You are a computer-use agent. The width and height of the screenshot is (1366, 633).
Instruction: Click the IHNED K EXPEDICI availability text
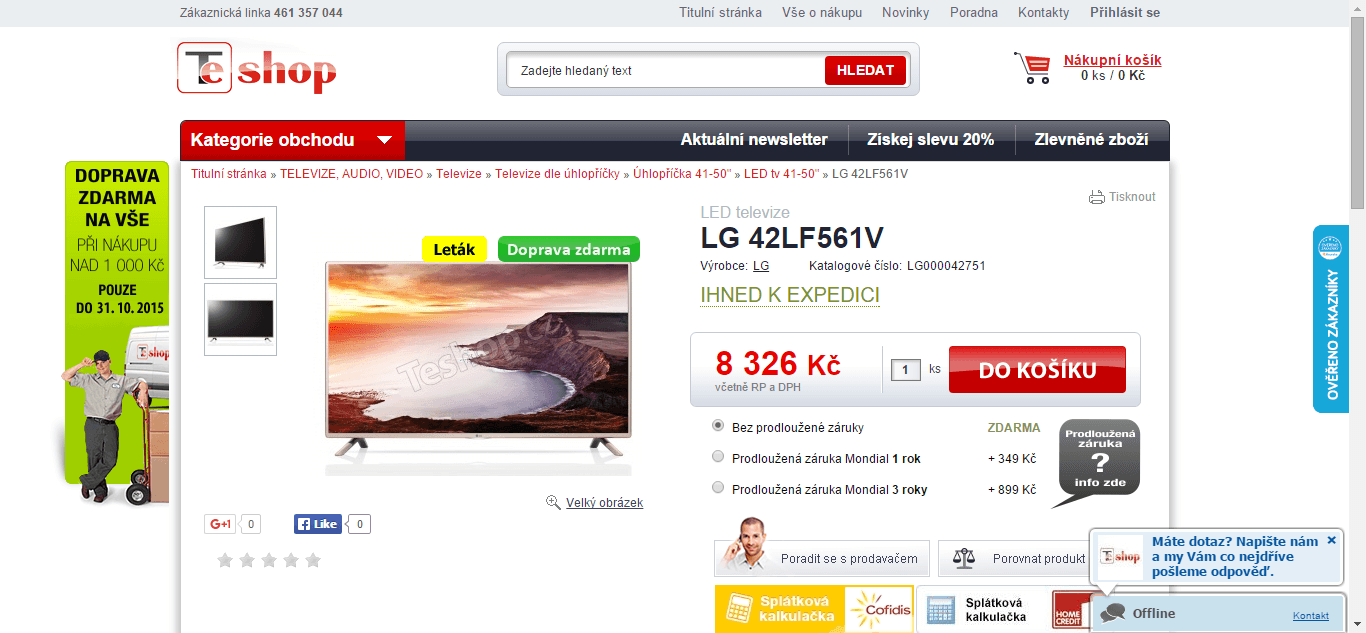[790, 296]
